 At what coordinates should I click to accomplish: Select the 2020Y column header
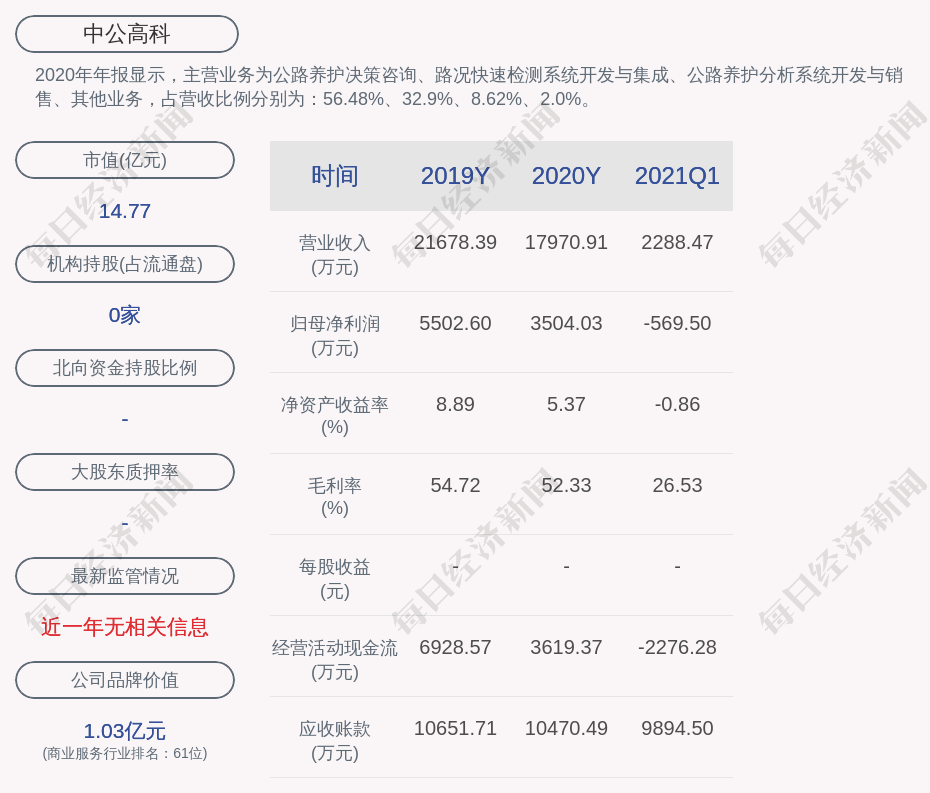(566, 176)
